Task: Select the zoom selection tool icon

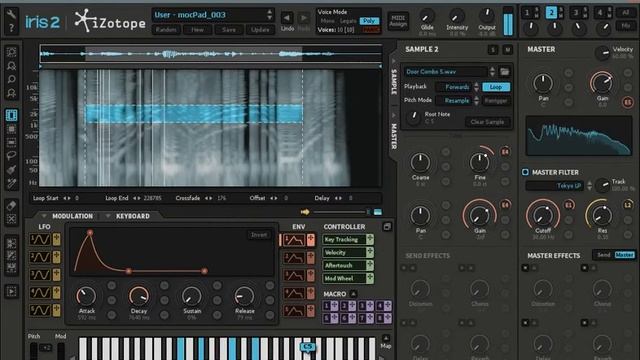Action: pos(11,52)
